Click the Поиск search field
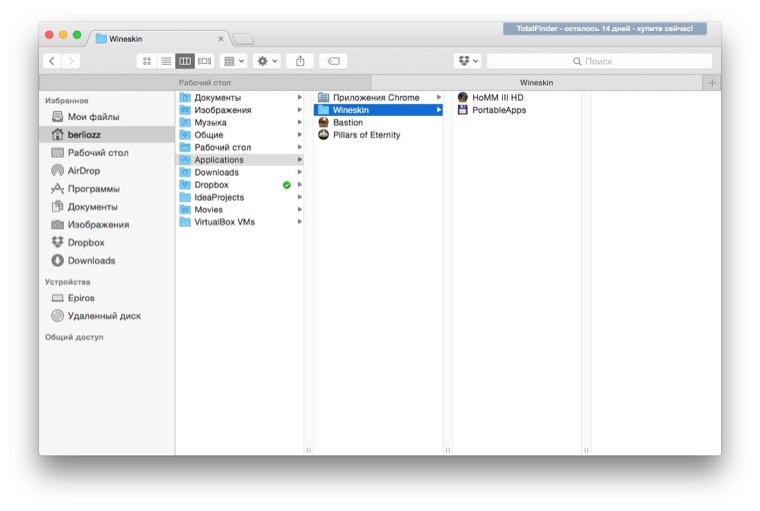 (599, 61)
